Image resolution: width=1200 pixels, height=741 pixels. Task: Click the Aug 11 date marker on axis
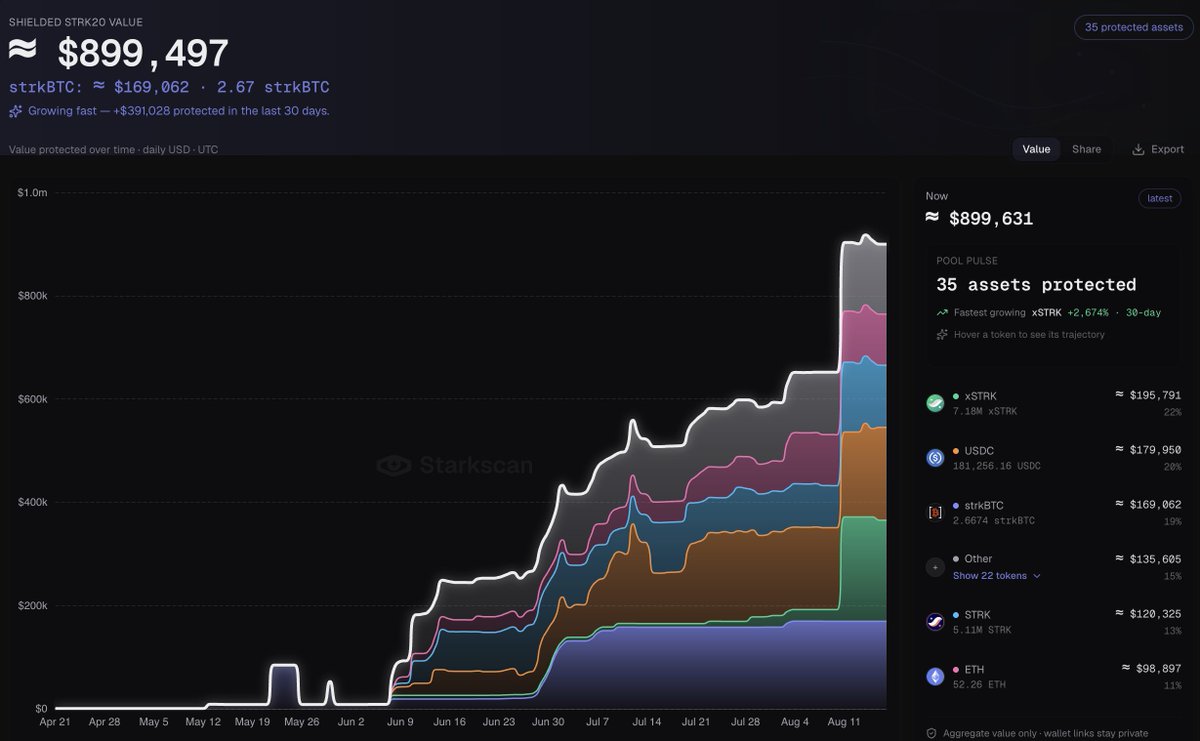pyautogui.click(x=844, y=721)
